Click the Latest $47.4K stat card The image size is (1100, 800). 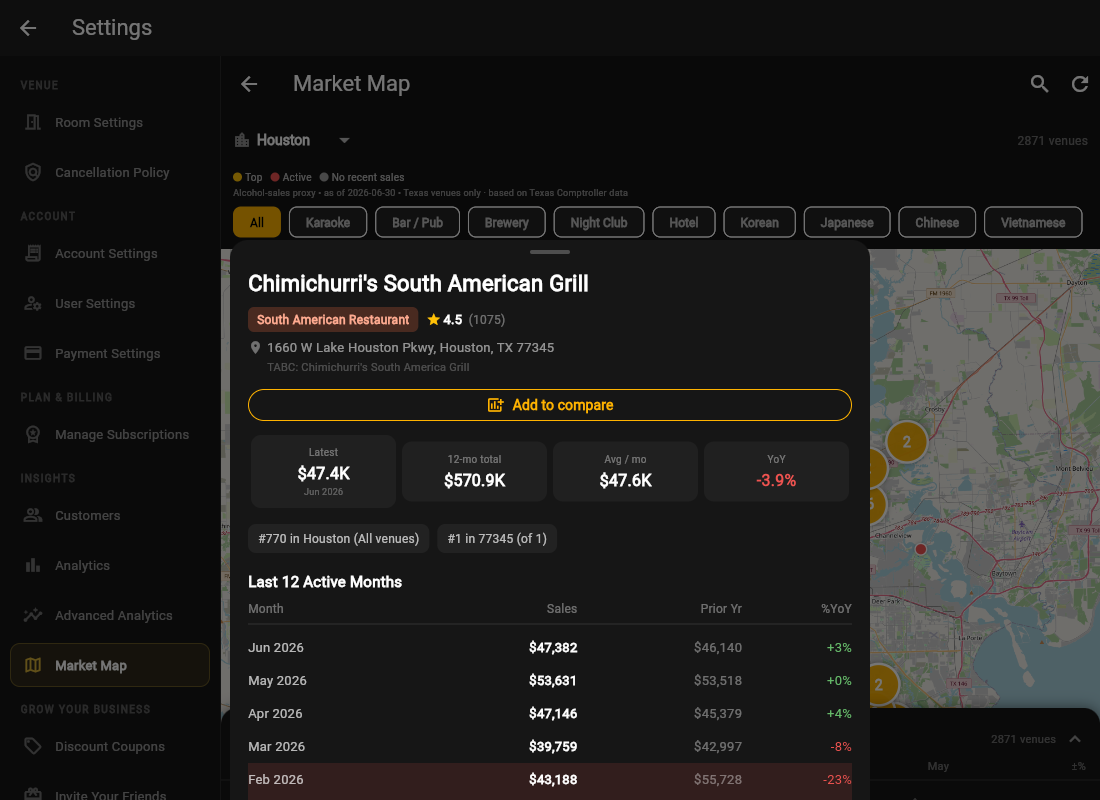(x=323, y=472)
